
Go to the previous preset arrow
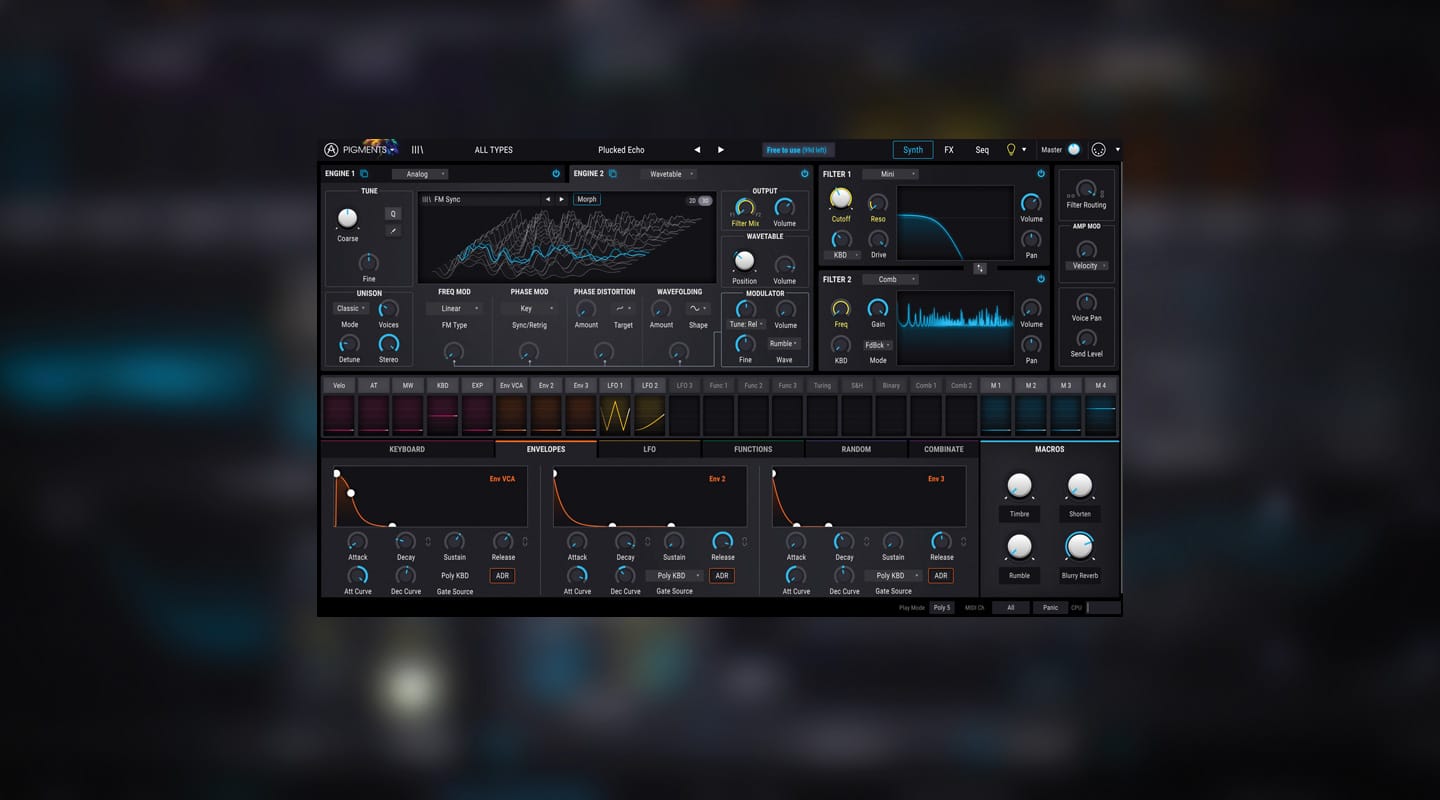tap(697, 150)
